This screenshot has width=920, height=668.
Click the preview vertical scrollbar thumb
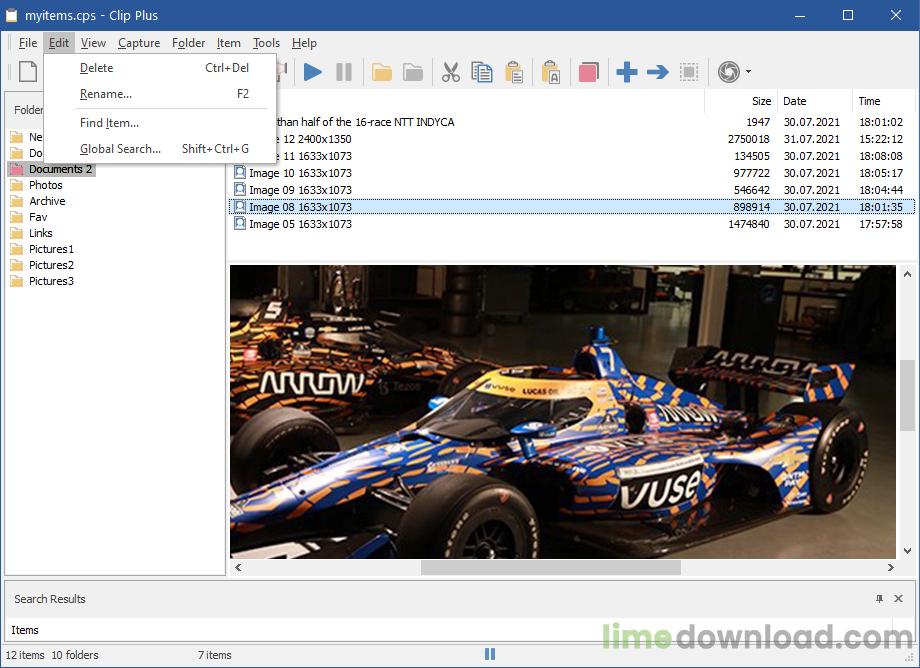pyautogui.click(x=907, y=395)
